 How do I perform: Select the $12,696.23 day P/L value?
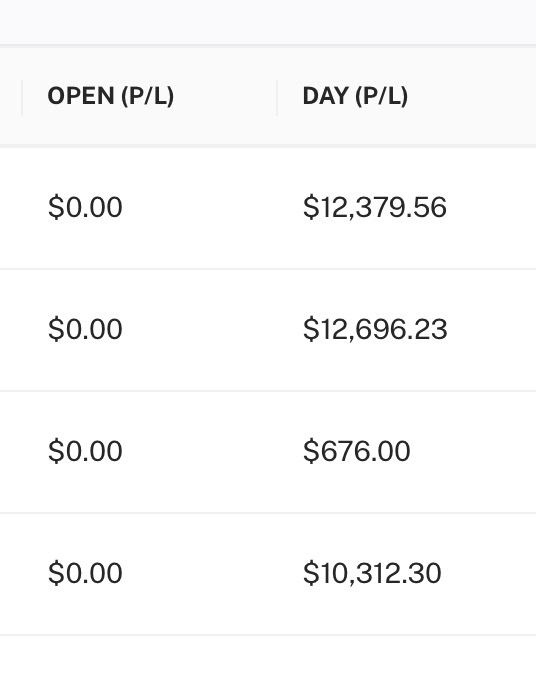click(x=375, y=329)
